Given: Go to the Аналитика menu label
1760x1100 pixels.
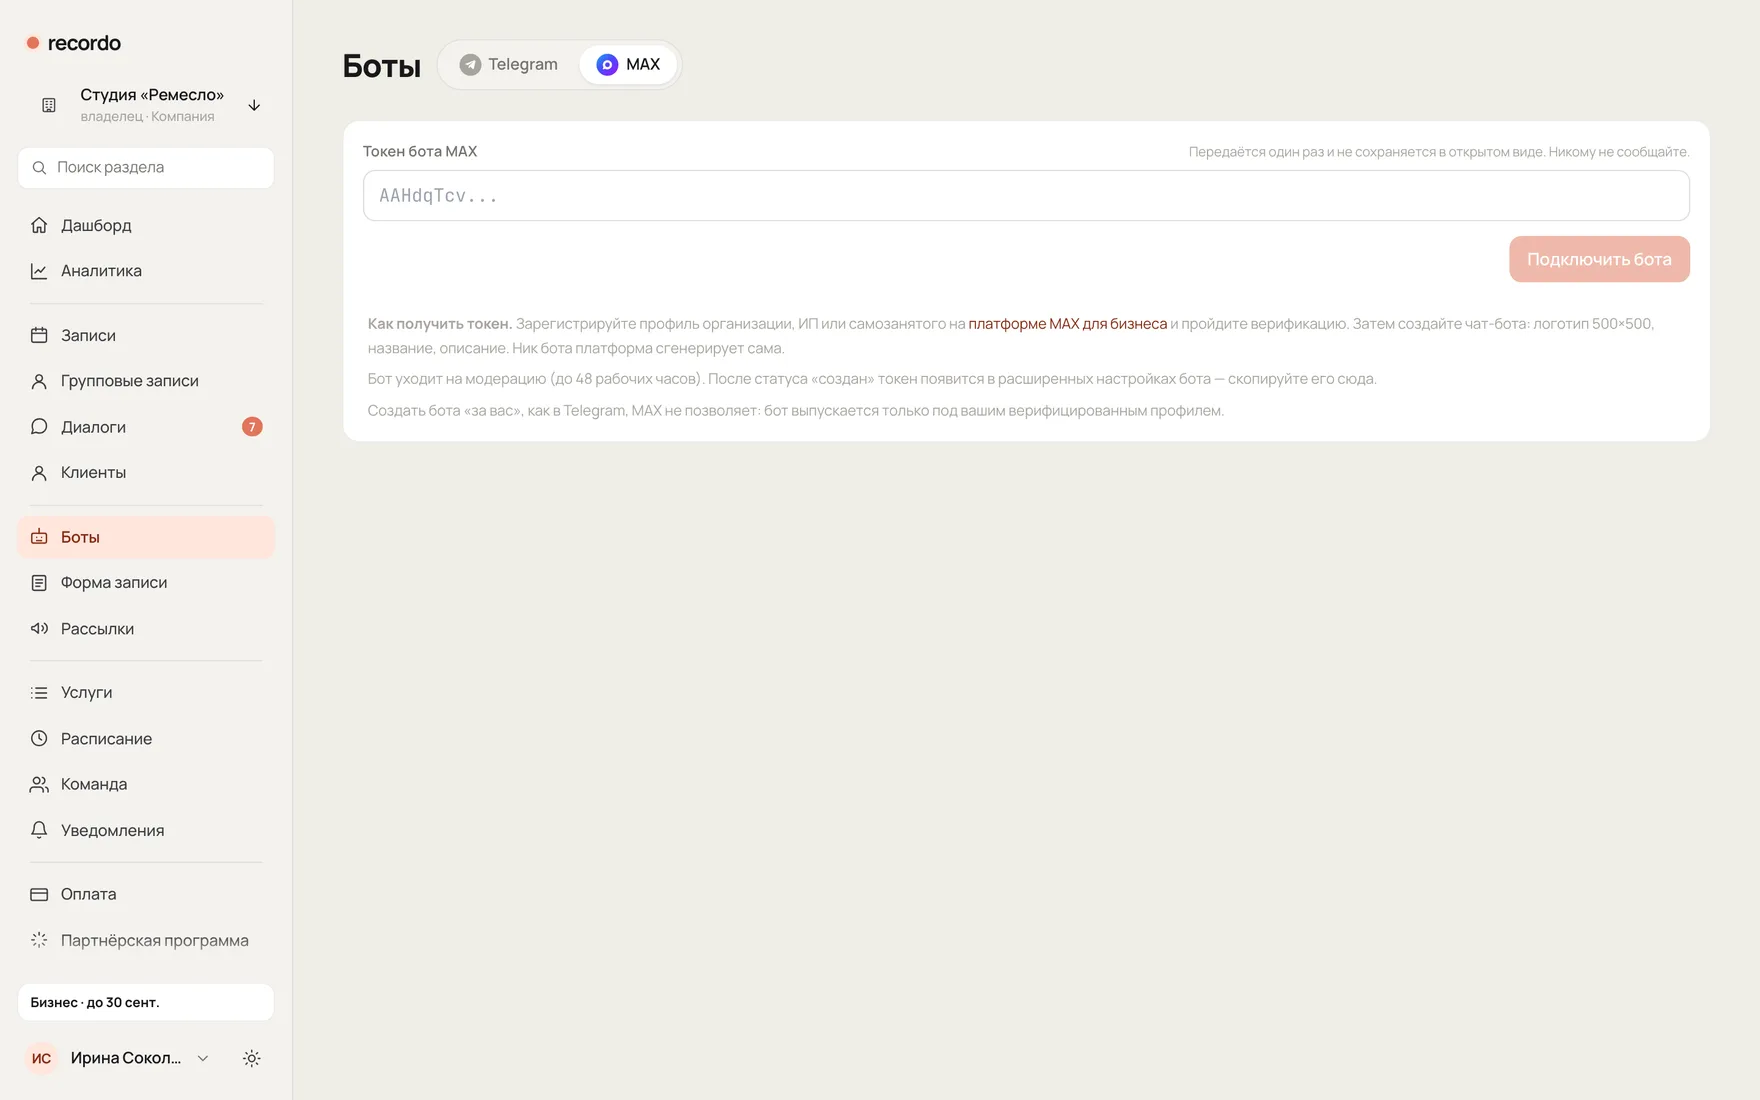Looking at the screenshot, I should 101,271.
